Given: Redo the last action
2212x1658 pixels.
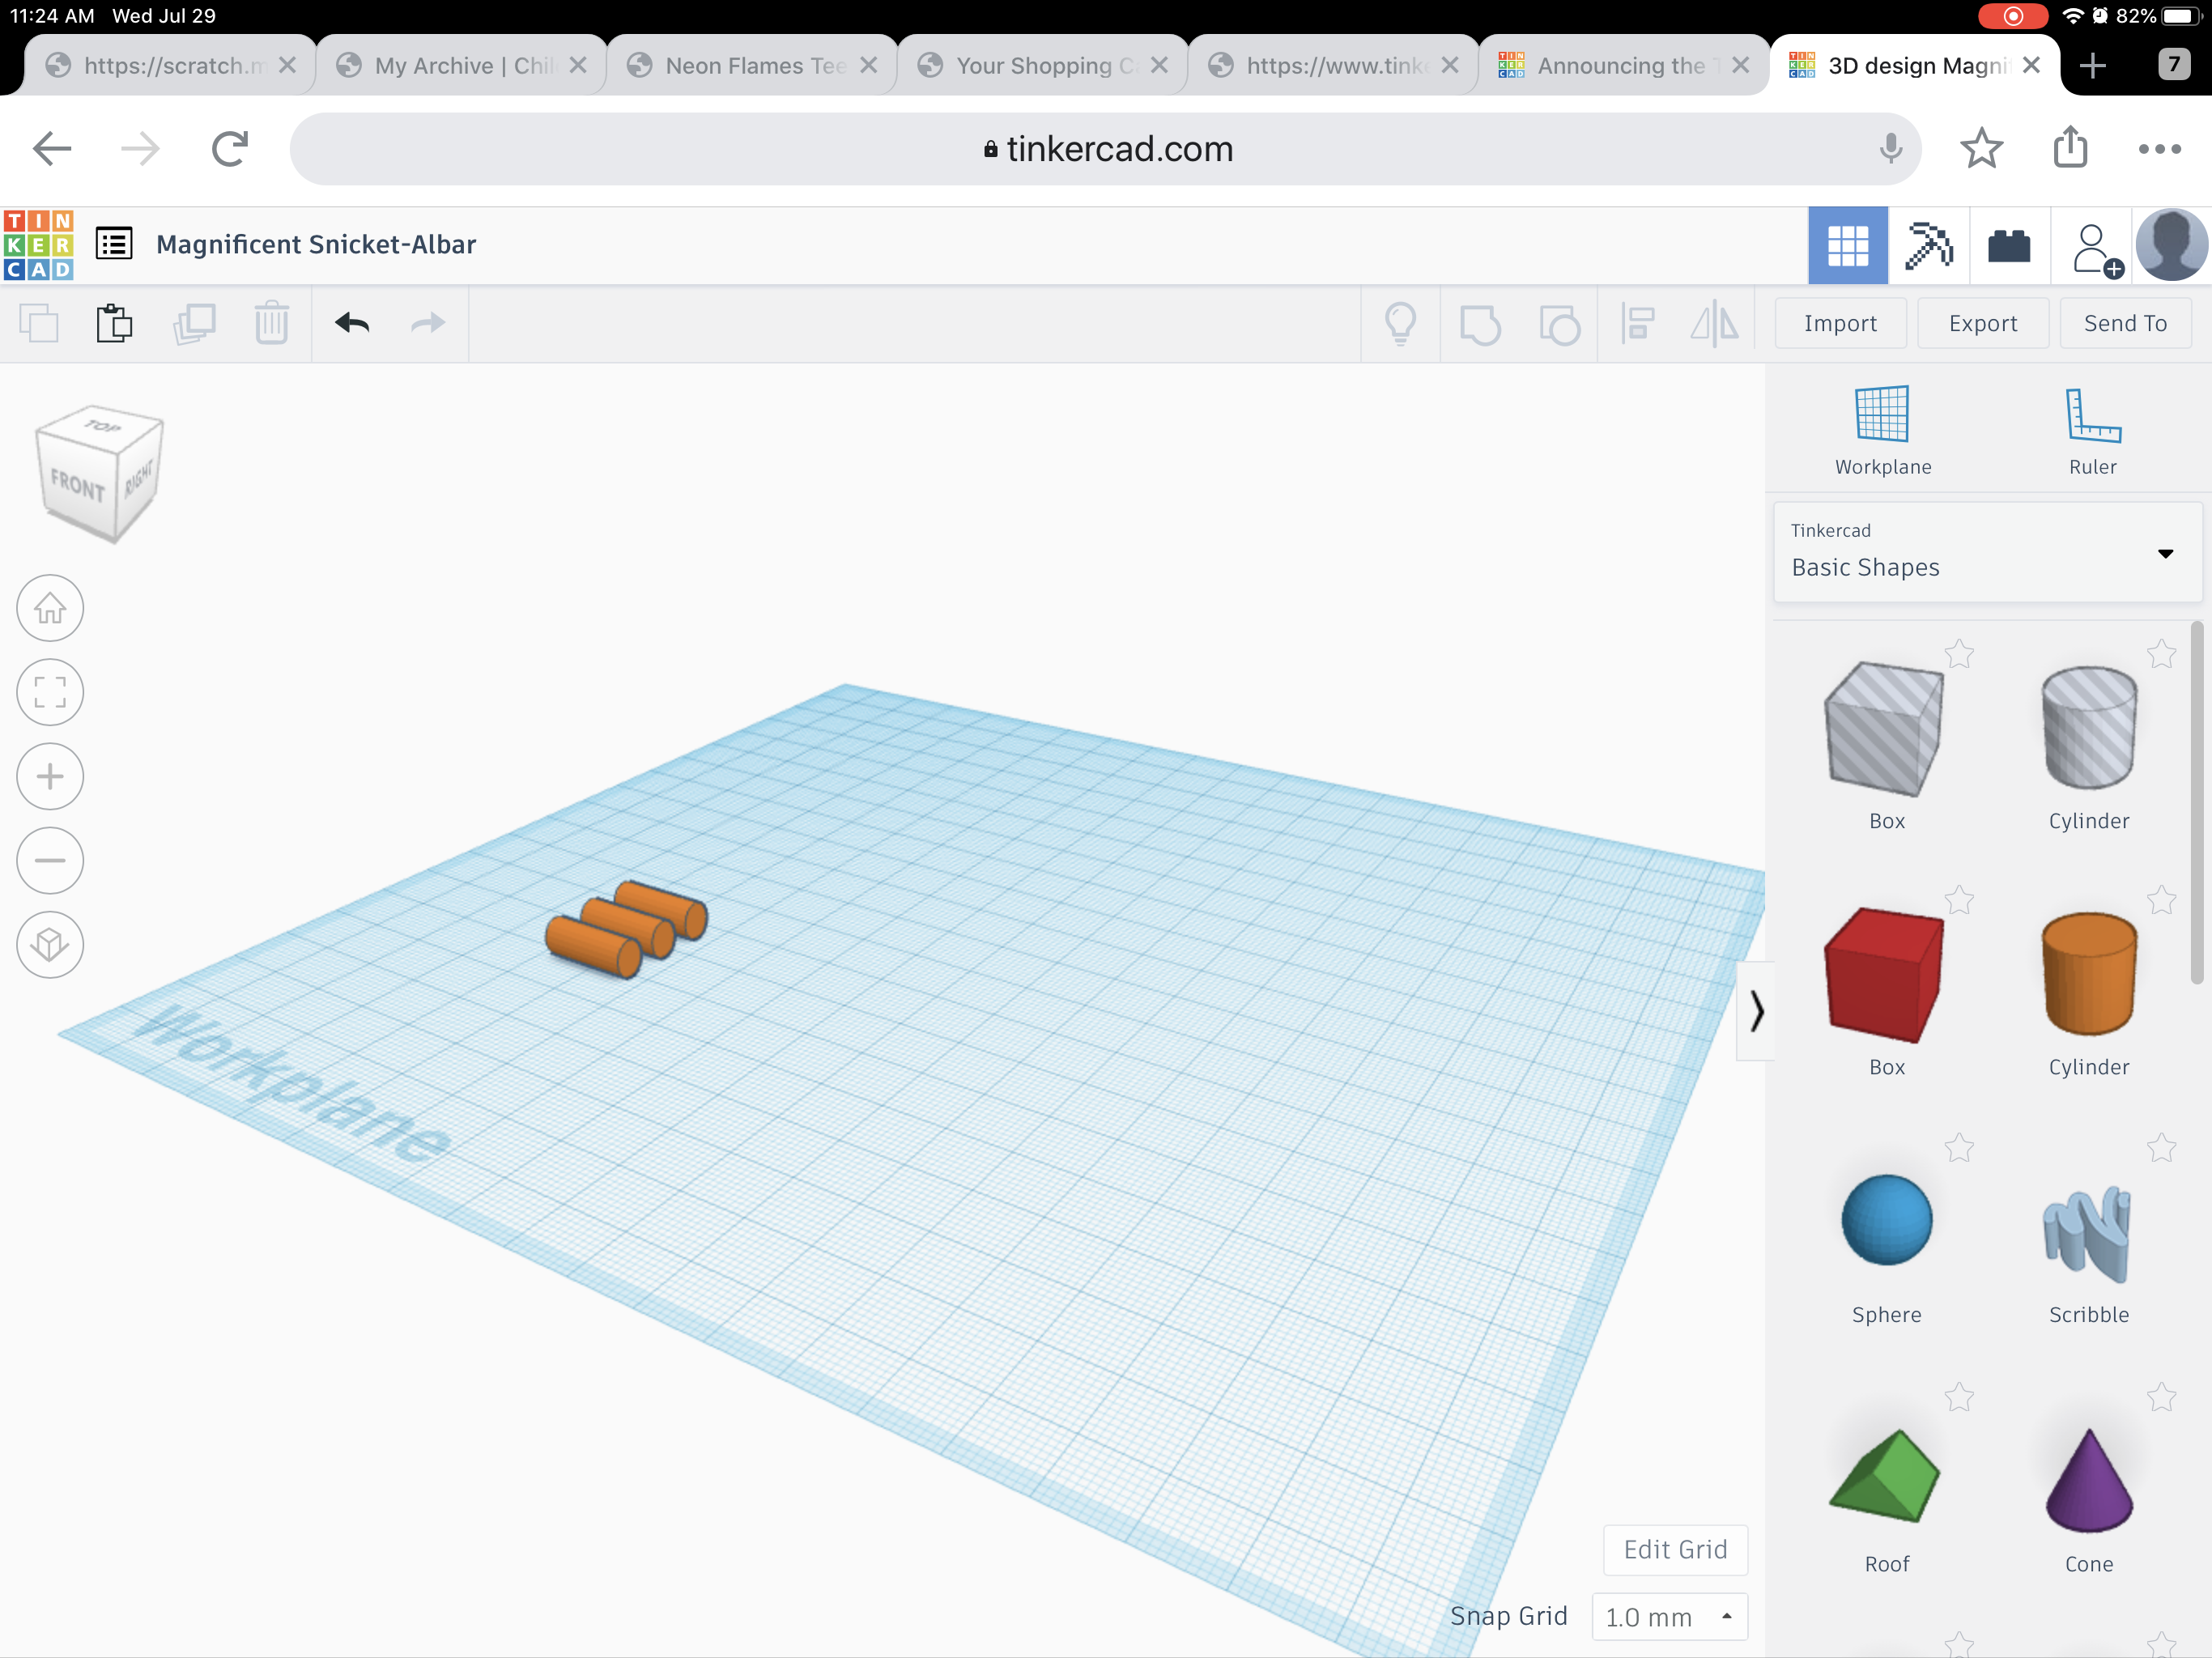Looking at the screenshot, I should coord(428,323).
